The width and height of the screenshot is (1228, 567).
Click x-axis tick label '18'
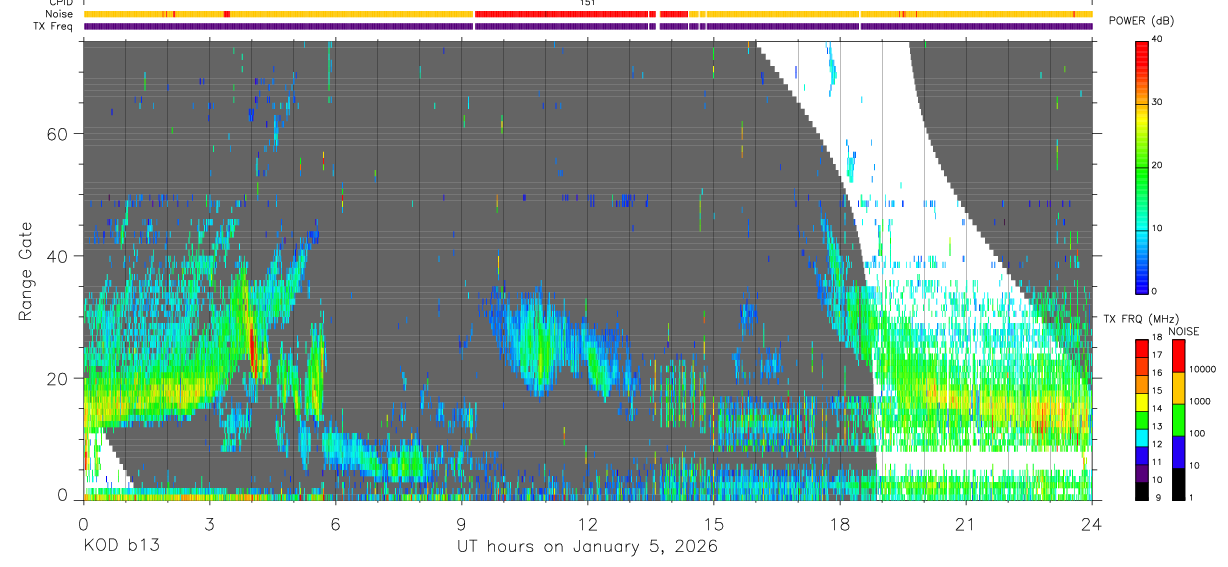[840, 524]
